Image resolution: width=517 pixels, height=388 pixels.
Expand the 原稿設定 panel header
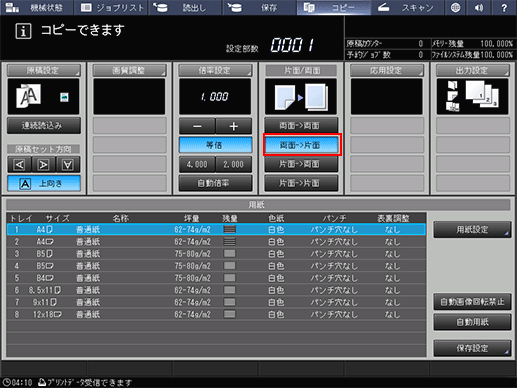tap(44, 70)
